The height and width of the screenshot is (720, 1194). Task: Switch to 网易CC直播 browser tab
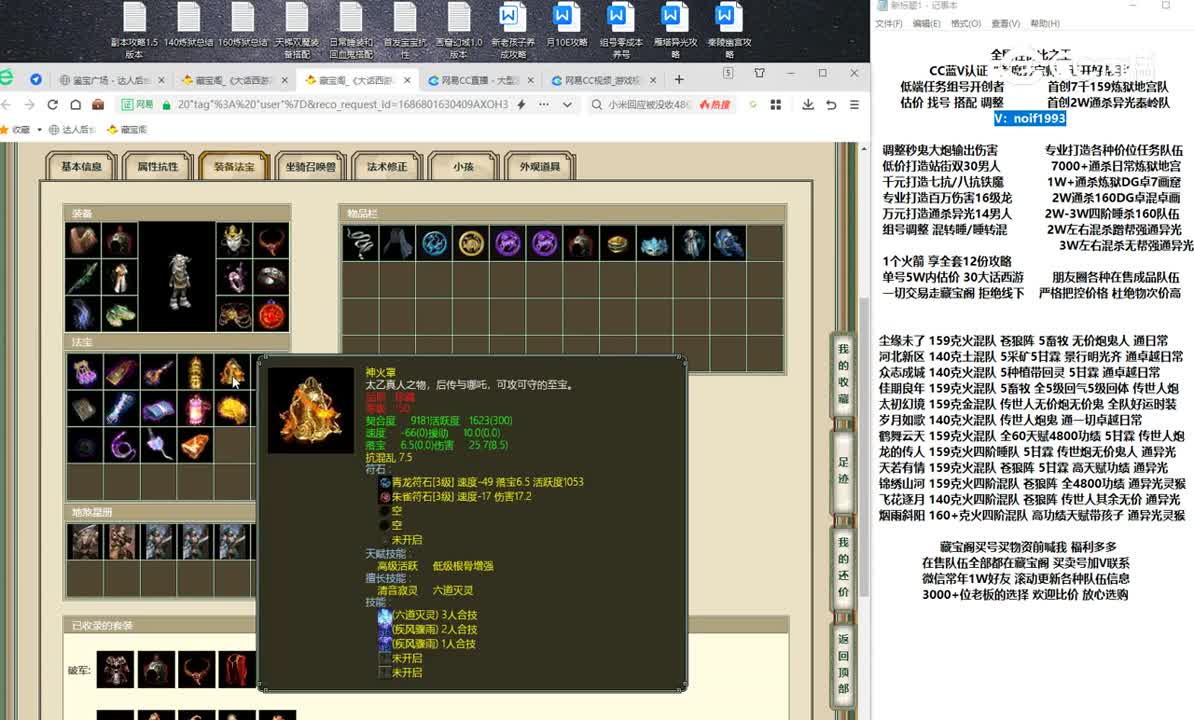pyautogui.click(x=480, y=80)
